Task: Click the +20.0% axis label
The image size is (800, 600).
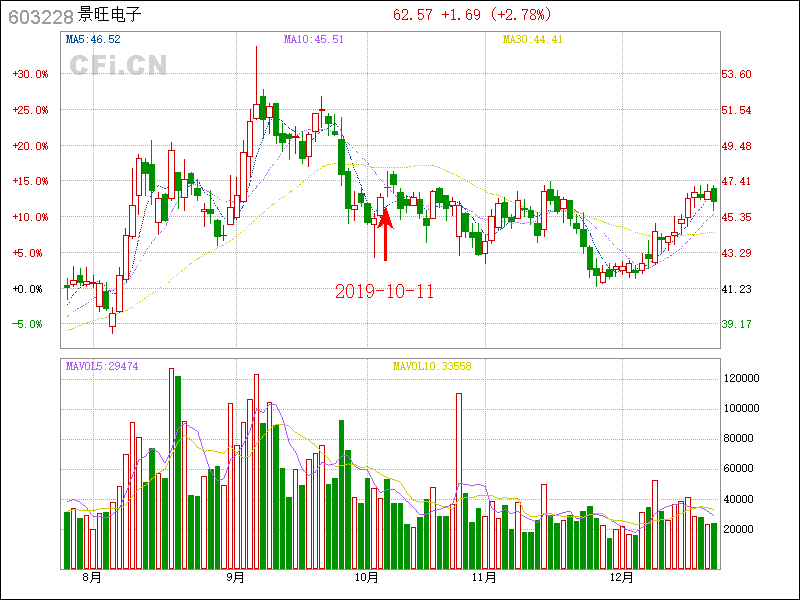Action: pyautogui.click(x=30, y=146)
